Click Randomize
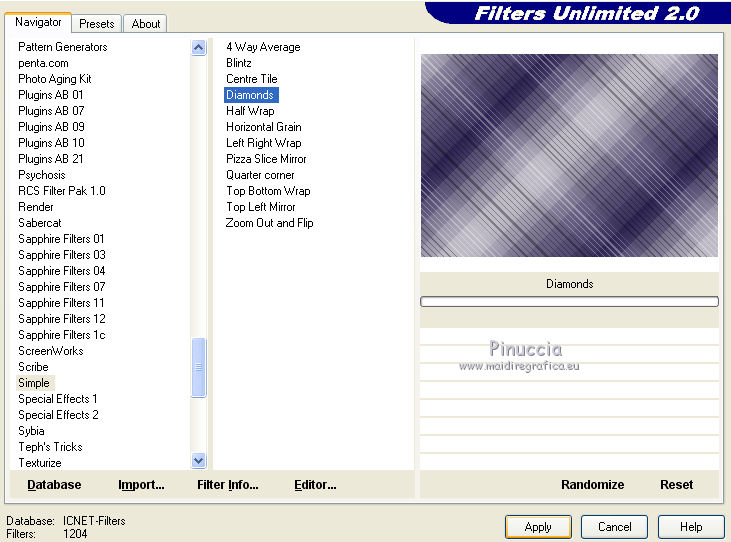Viewport: 731px width, 542px height. coord(593,485)
